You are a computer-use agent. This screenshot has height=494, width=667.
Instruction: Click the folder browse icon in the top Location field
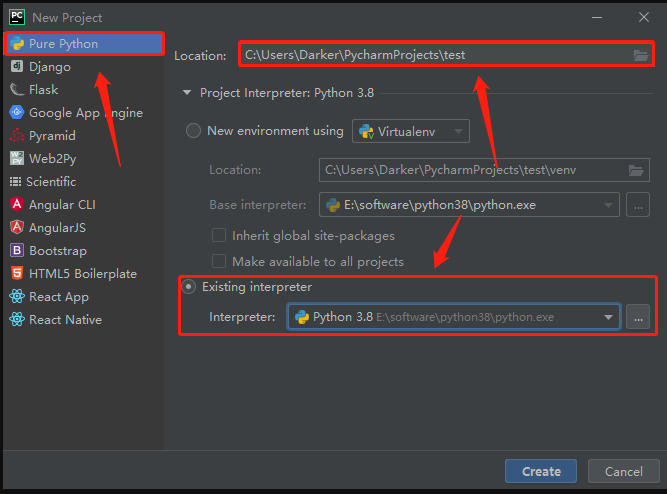[x=640, y=55]
